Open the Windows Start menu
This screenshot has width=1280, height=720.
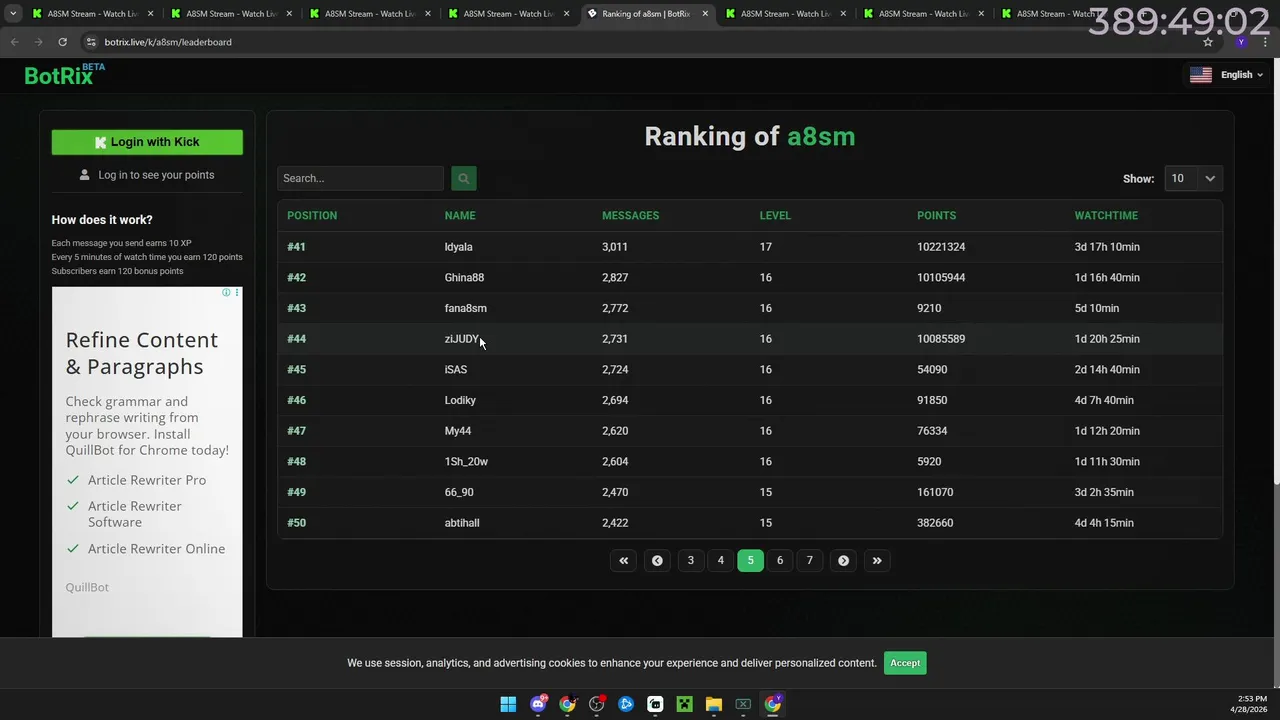(x=508, y=704)
